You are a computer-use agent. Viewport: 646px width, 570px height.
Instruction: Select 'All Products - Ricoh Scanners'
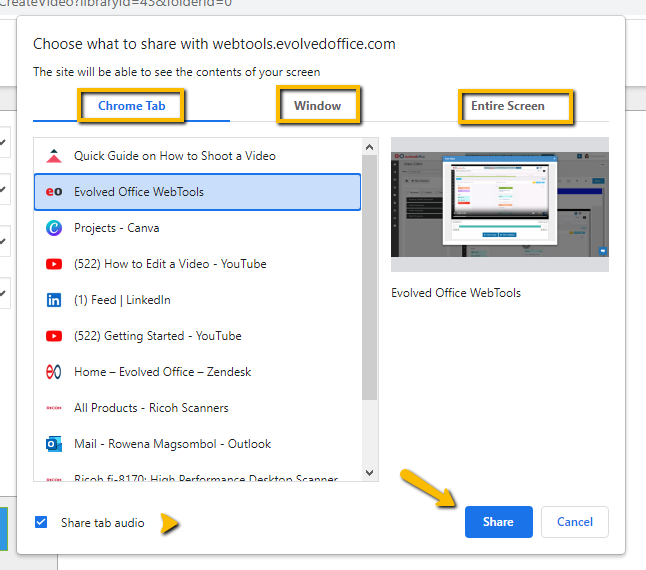[x=197, y=408]
